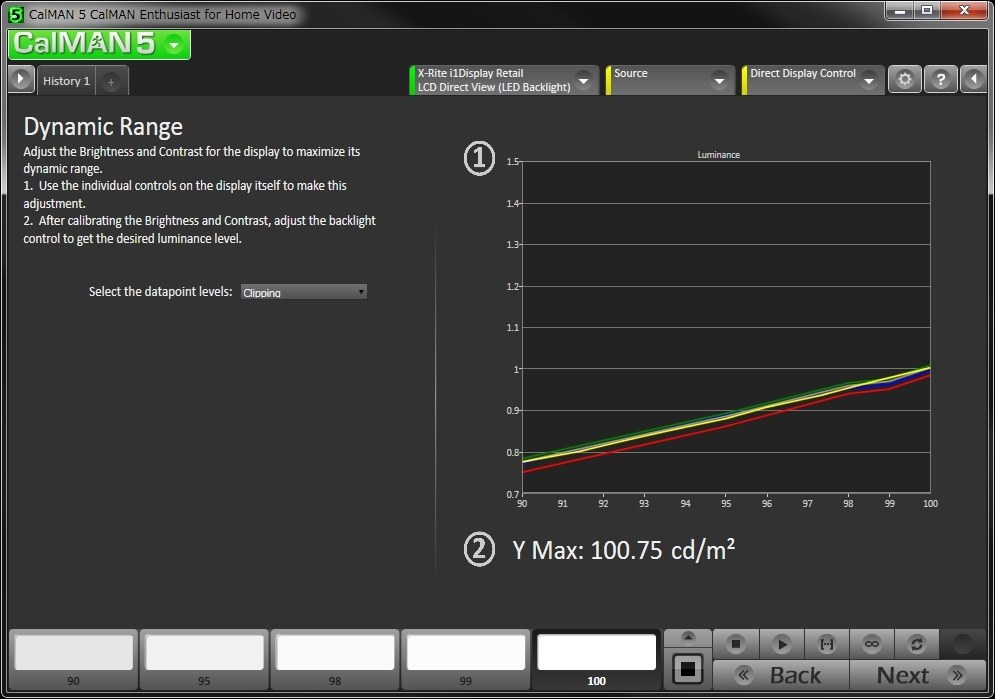Click the large square stop button
The image size is (995, 699).
[x=687, y=669]
